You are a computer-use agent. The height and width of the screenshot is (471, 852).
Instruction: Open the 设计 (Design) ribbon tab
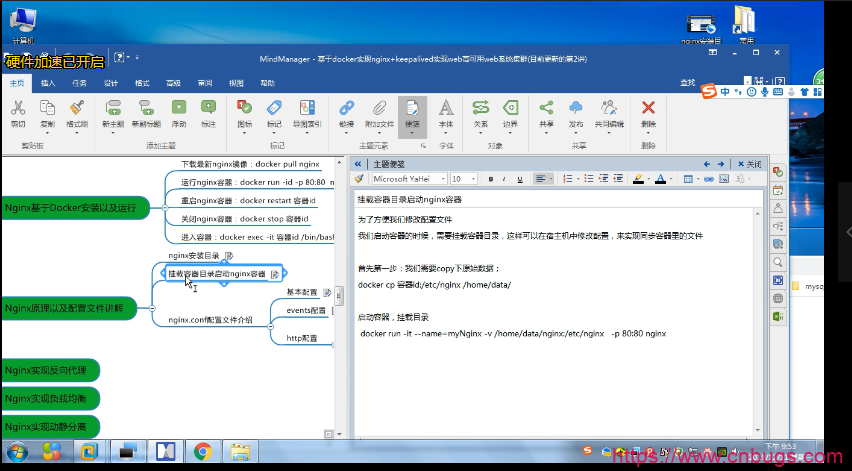(x=111, y=83)
